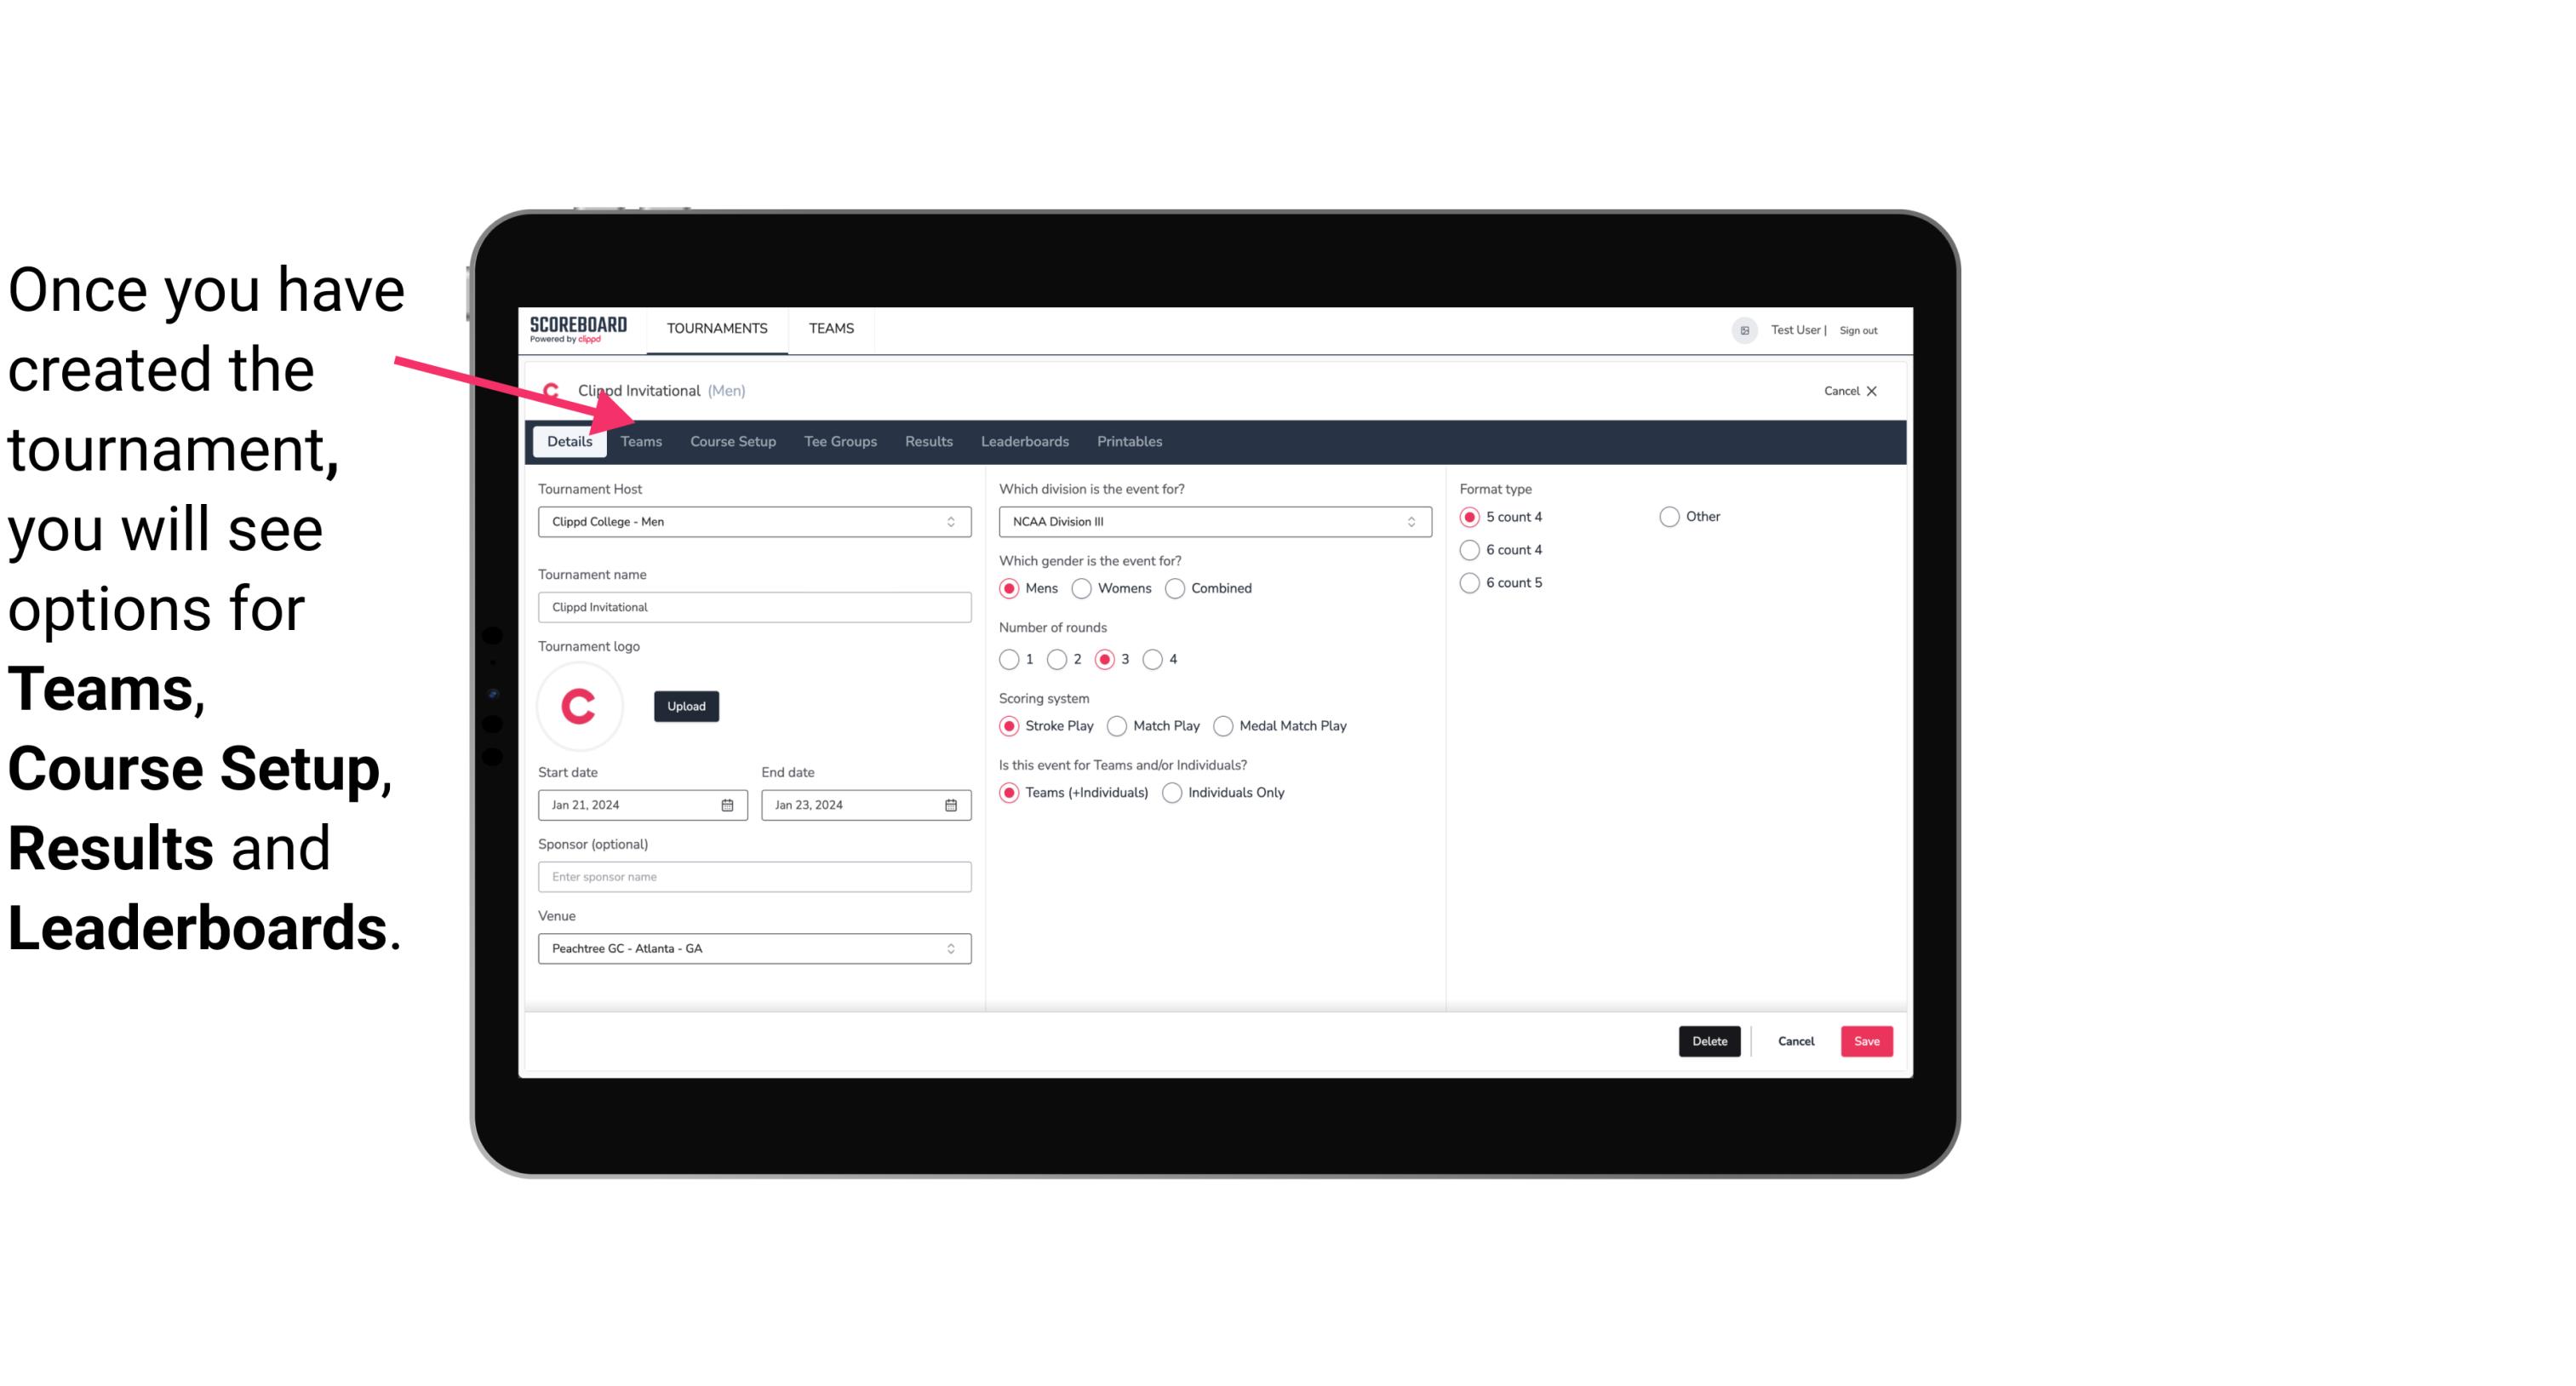Select Womens gender radio button
Screen dimensions: 2576x1386
pyautogui.click(x=1082, y=587)
